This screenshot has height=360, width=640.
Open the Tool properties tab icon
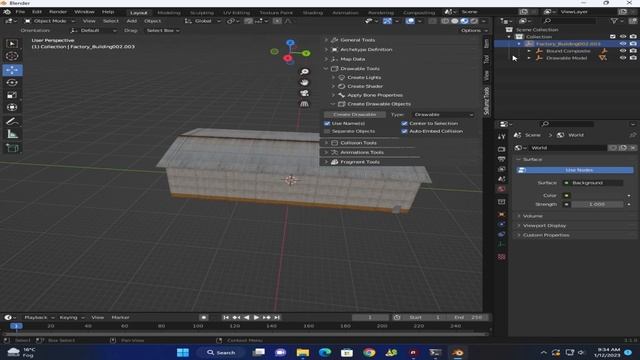(502, 136)
